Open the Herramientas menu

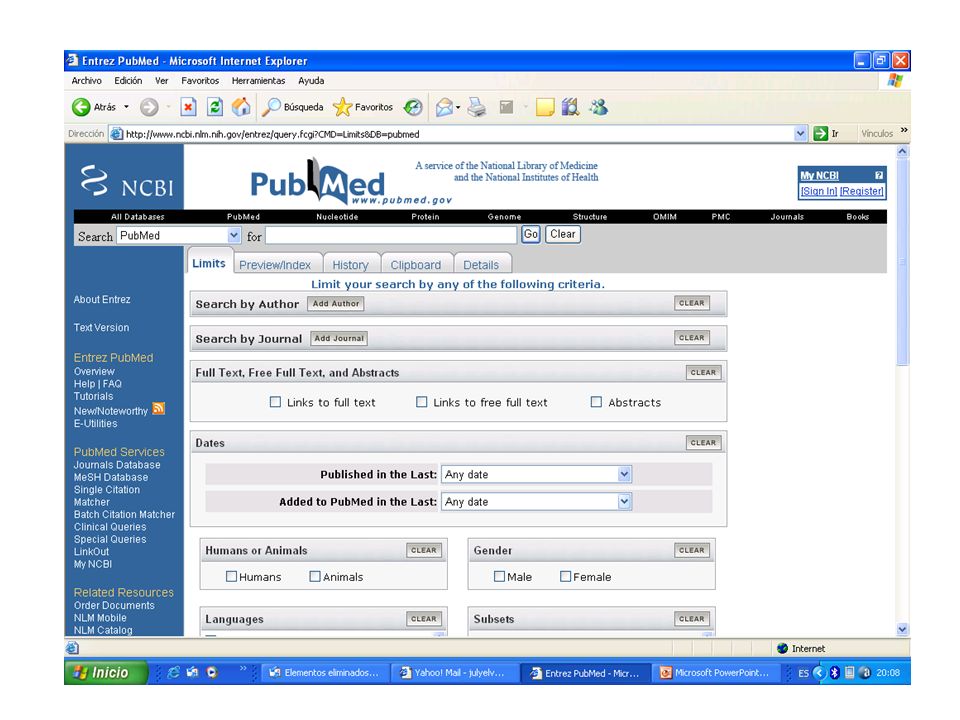pos(258,80)
